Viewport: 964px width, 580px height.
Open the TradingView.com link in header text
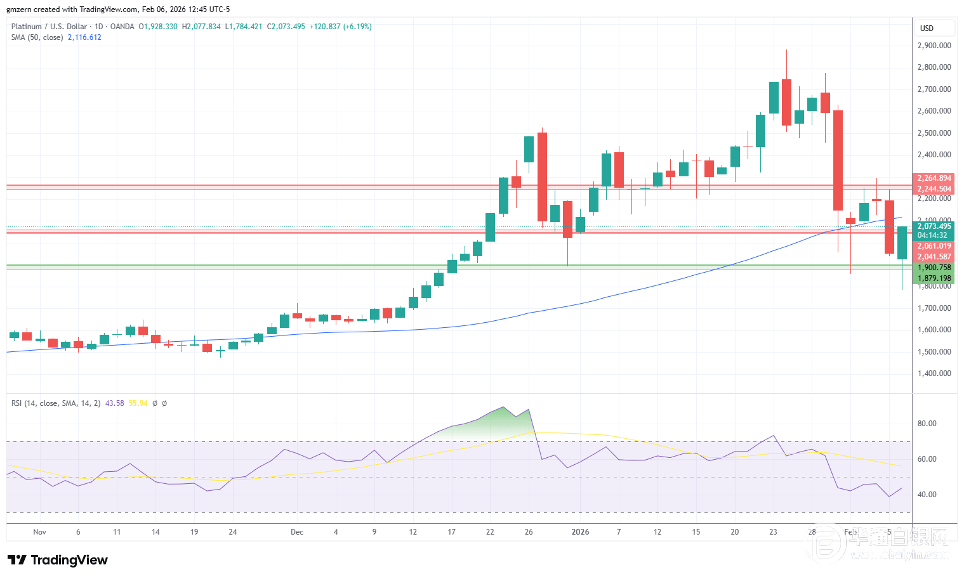pyautogui.click(x=109, y=10)
